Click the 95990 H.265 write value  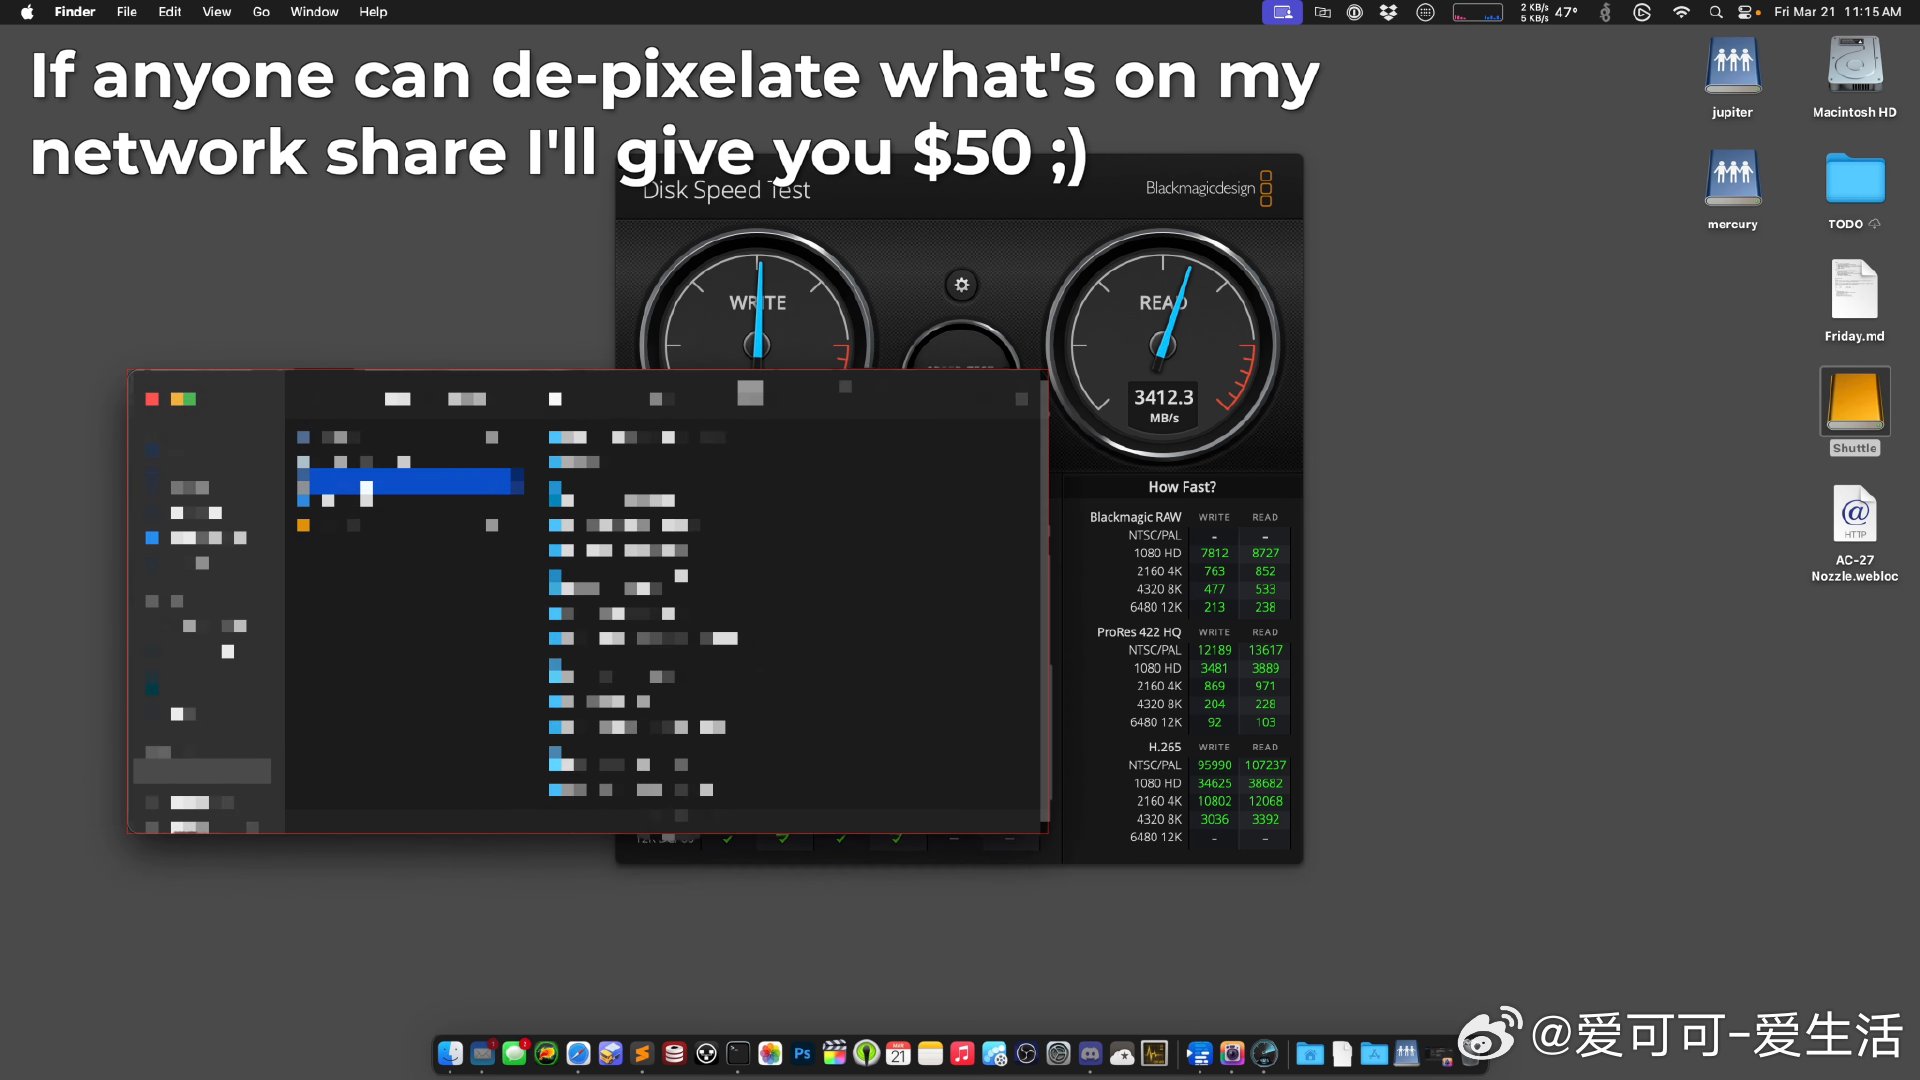pyautogui.click(x=1214, y=765)
